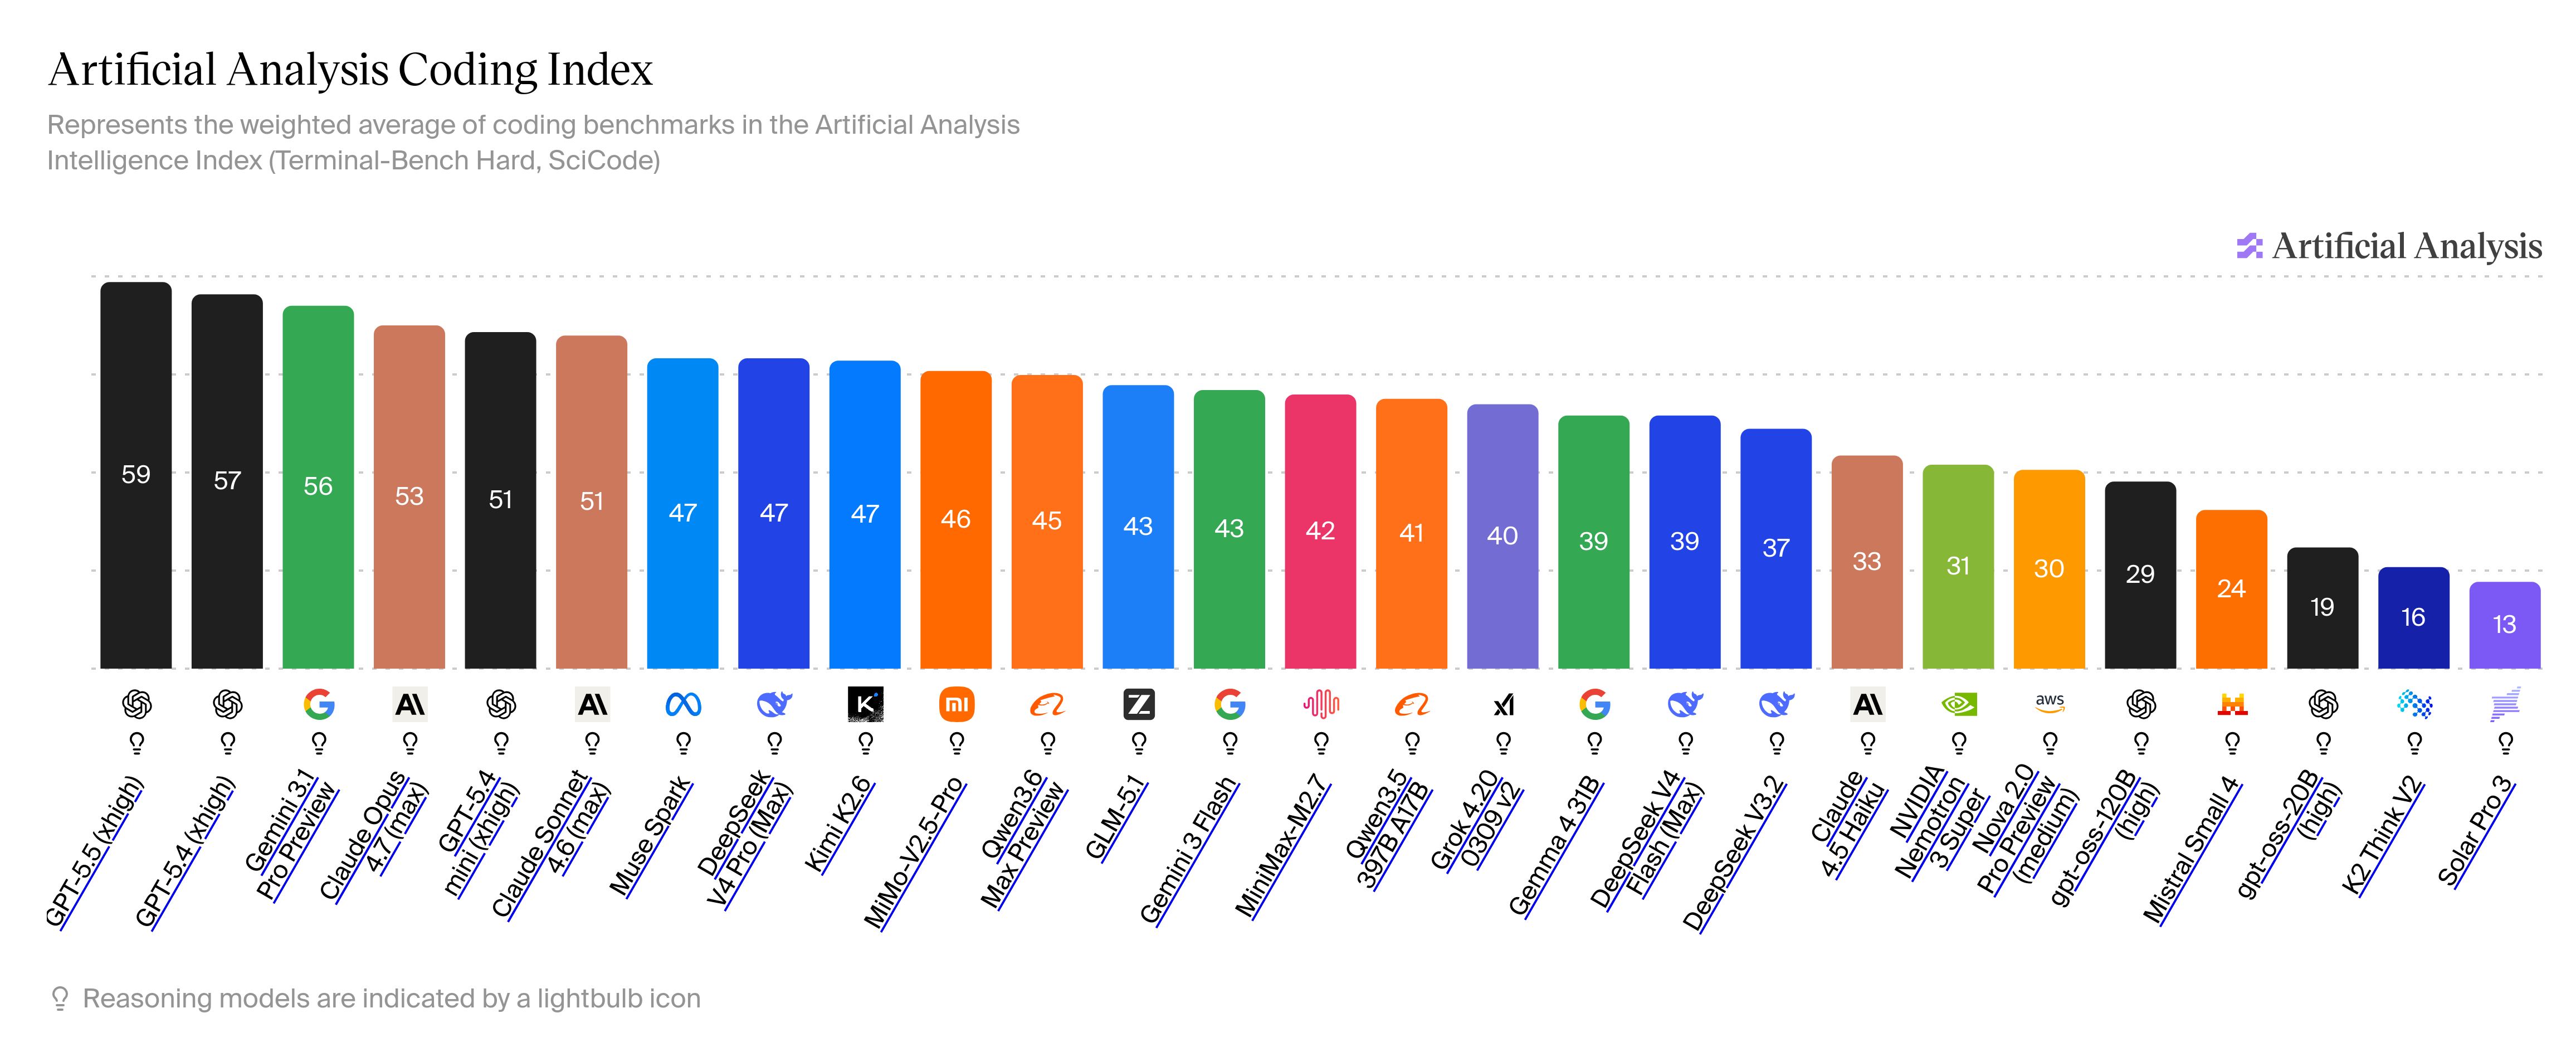The width and height of the screenshot is (2576, 1052).
Task: Open the Claude Opus 4.7 (max) link
Action: (x=374, y=836)
